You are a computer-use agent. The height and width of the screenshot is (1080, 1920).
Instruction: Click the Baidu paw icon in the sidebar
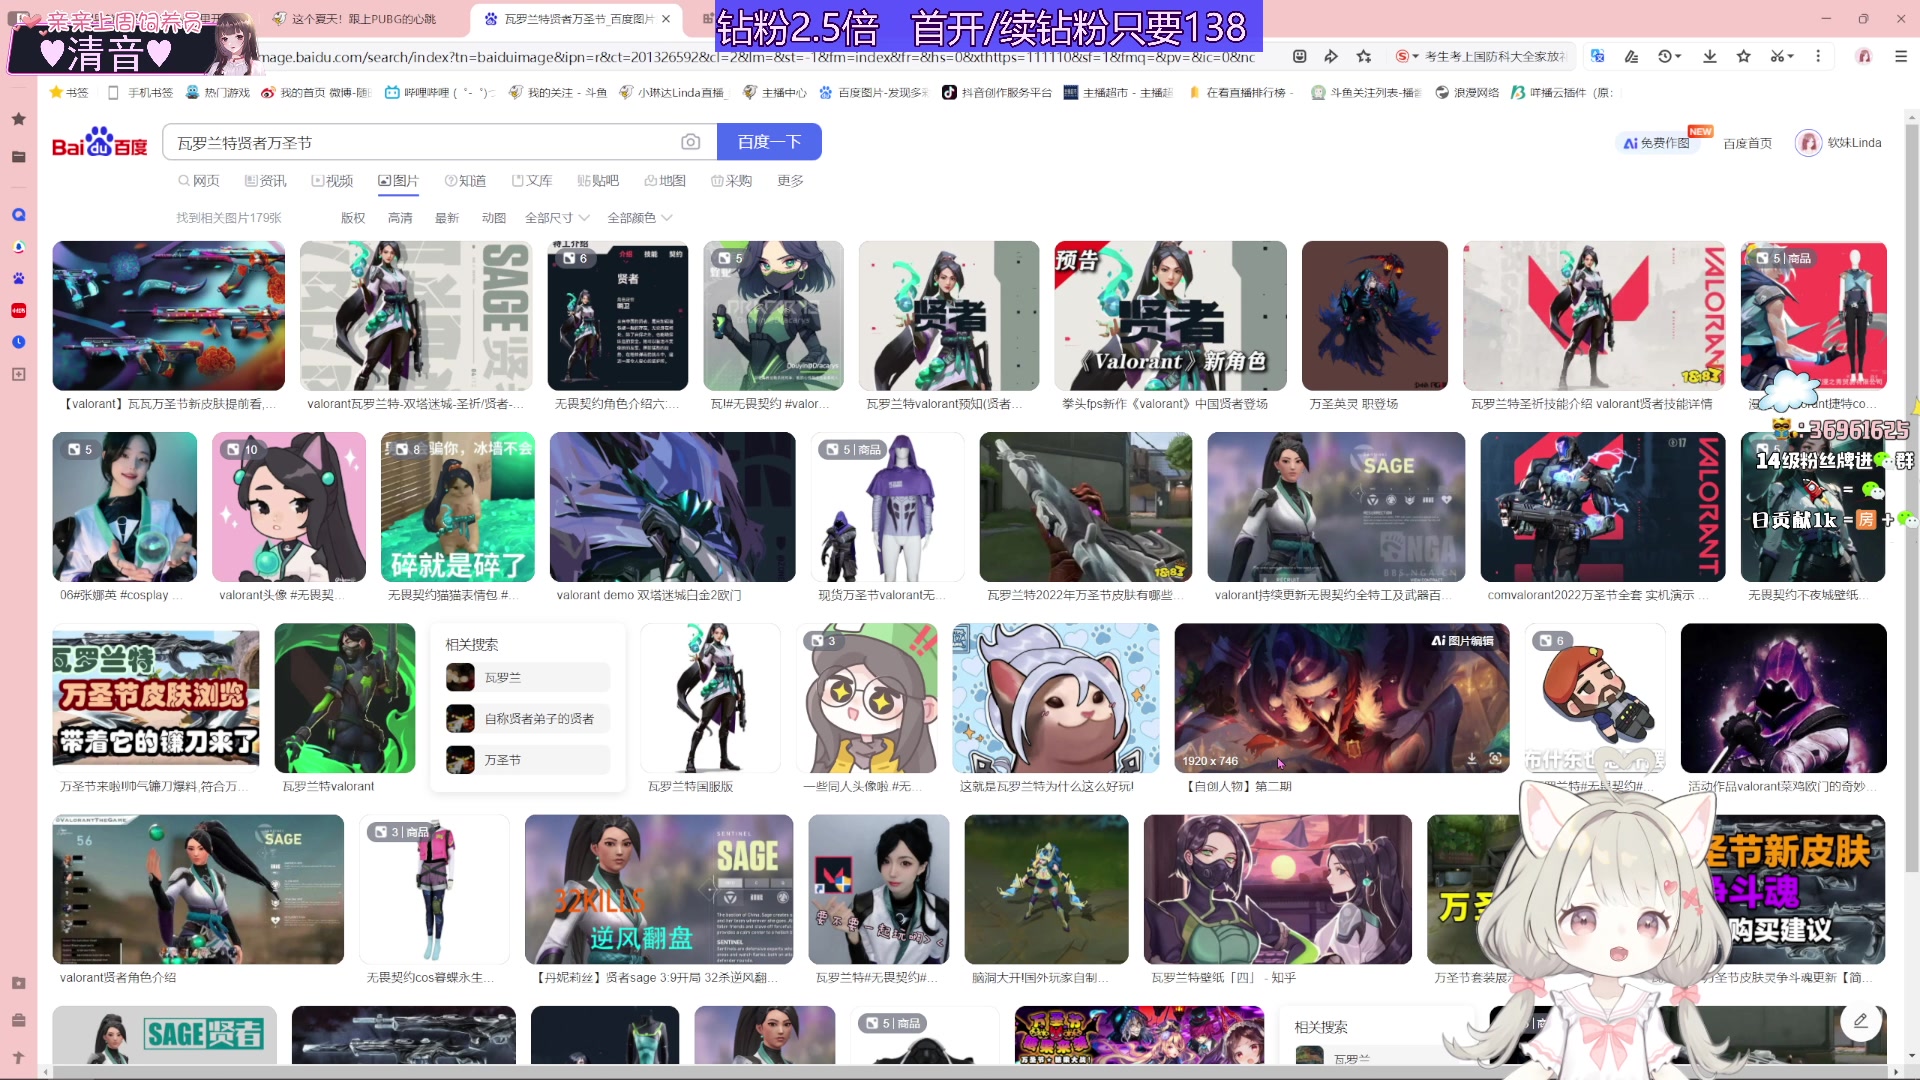pyautogui.click(x=18, y=278)
